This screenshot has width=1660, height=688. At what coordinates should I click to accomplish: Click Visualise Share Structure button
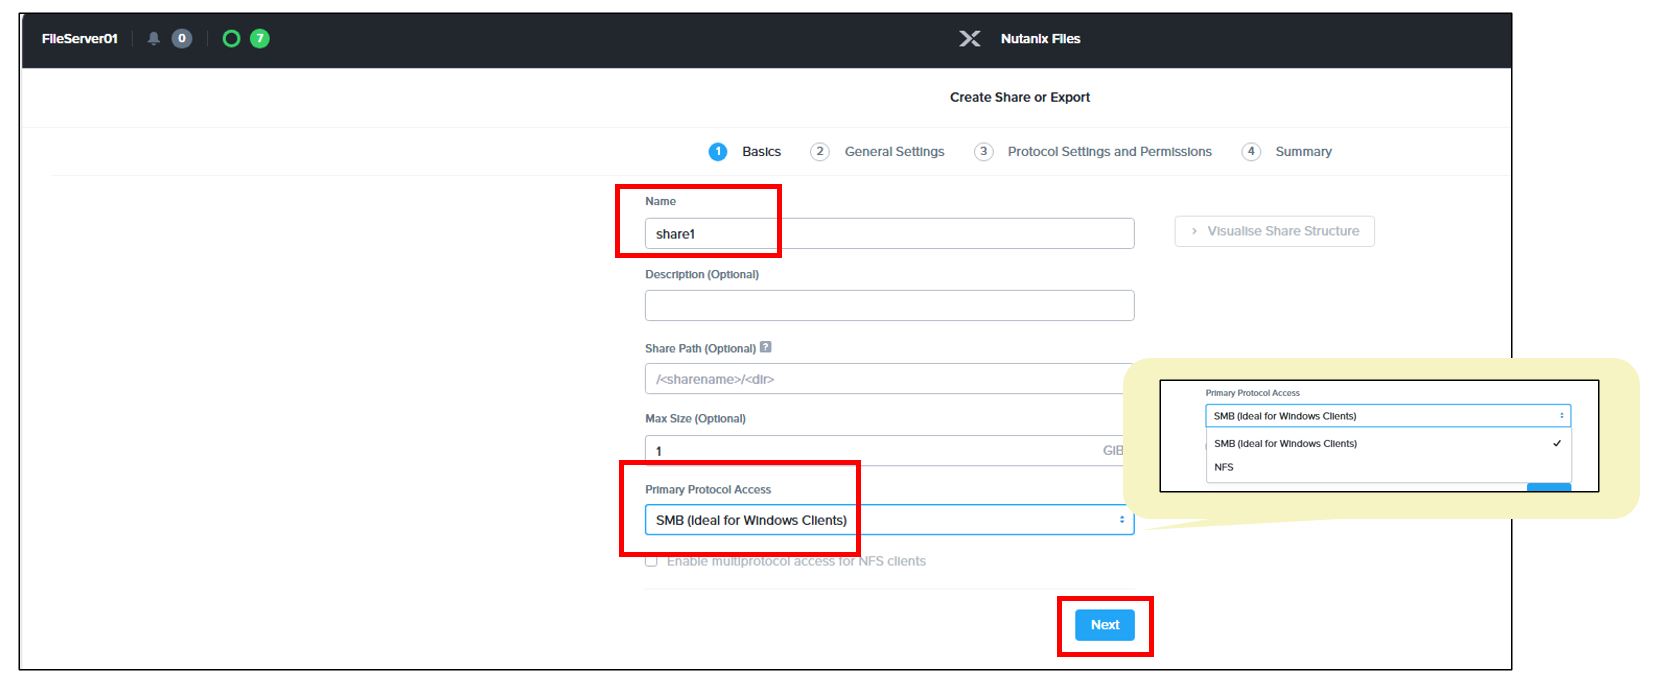point(1274,231)
